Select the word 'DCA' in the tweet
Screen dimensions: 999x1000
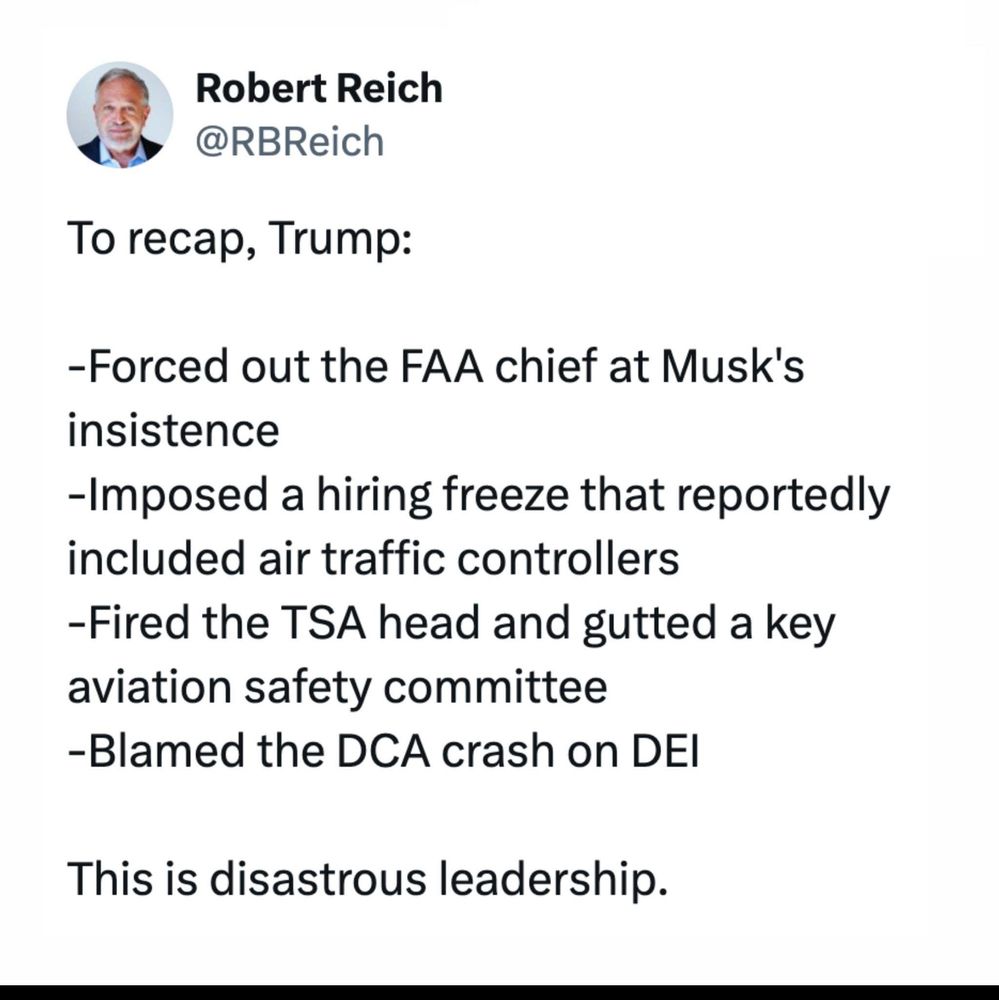point(383,751)
